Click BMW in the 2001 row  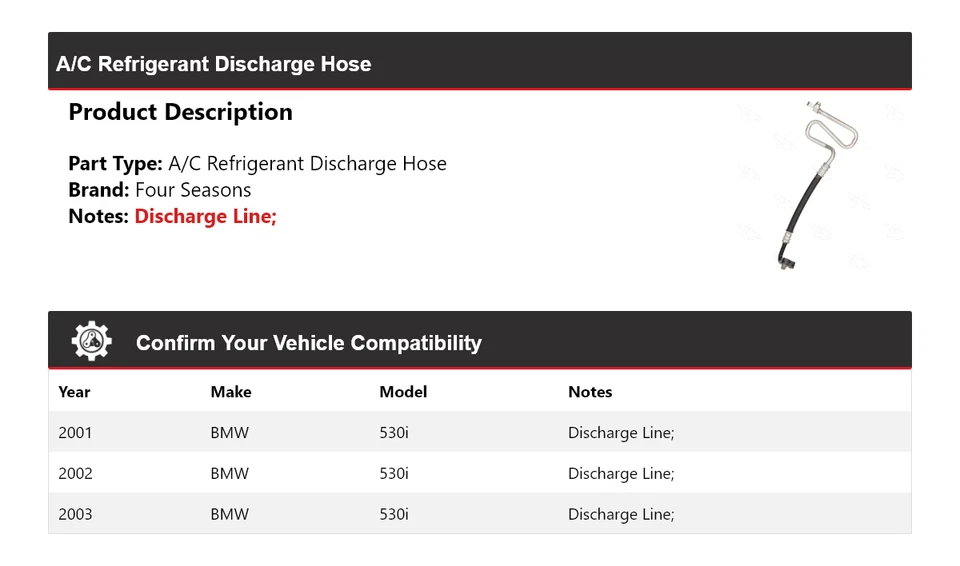pos(229,433)
